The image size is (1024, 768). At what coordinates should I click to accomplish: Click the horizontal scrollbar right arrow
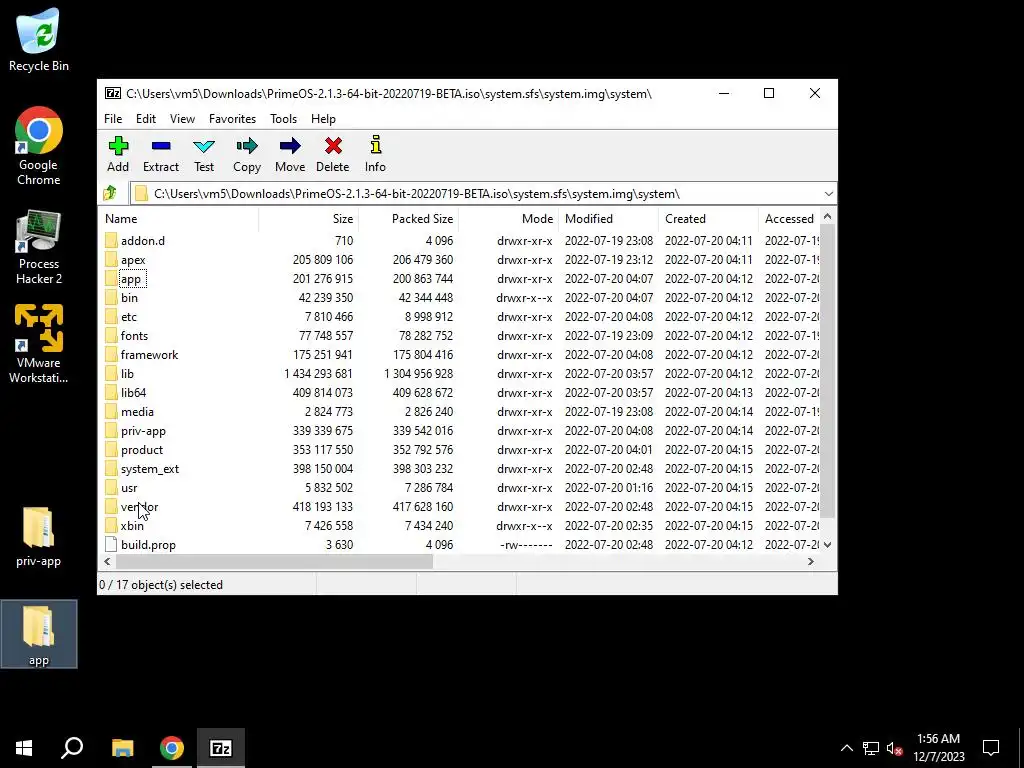click(811, 562)
